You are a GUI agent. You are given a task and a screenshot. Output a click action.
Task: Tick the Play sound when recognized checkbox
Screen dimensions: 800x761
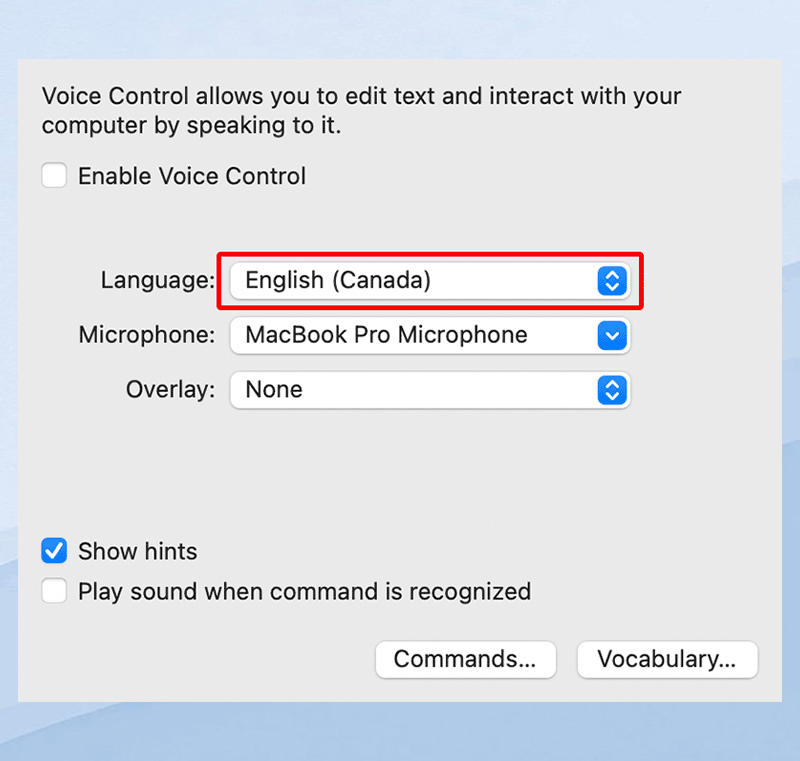tap(54, 591)
